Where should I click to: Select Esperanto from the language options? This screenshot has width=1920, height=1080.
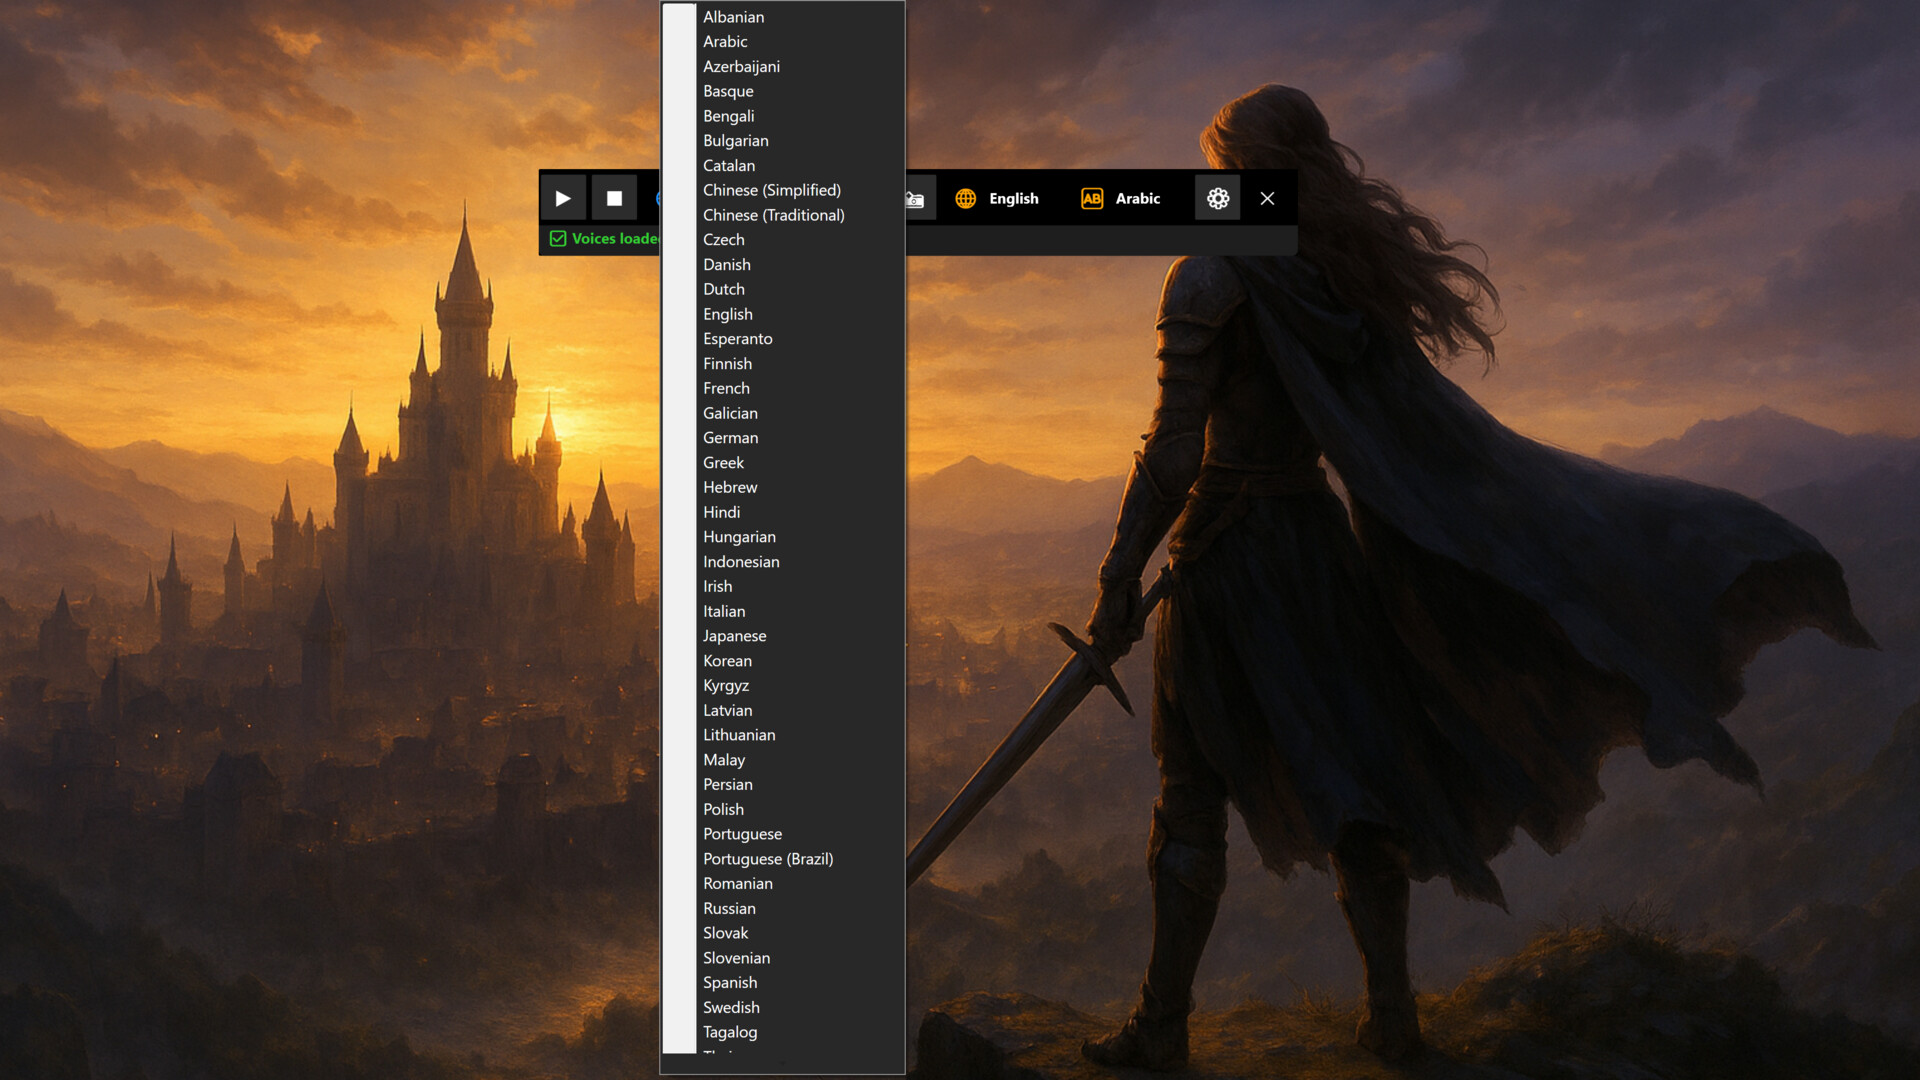coord(737,338)
